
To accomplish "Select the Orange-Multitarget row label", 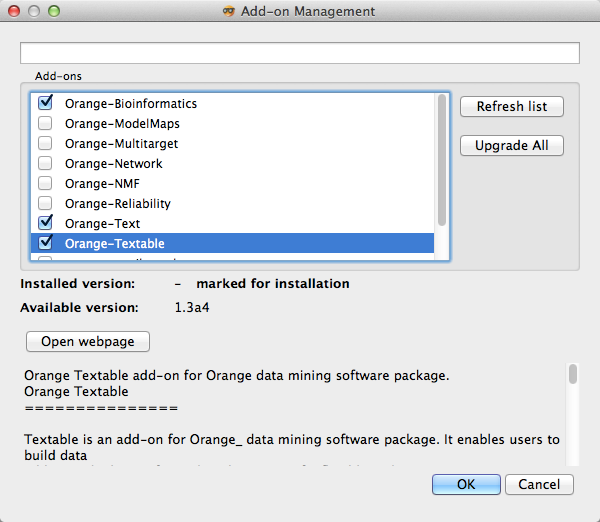I will (121, 144).
